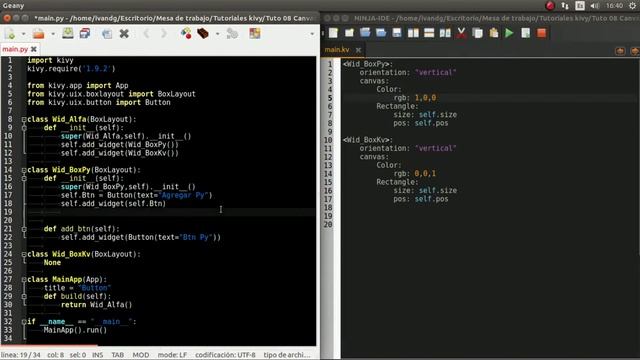Open the new-file template dropdown arrow in Geany
This screenshot has width=640, height=360.
pos(23,34)
